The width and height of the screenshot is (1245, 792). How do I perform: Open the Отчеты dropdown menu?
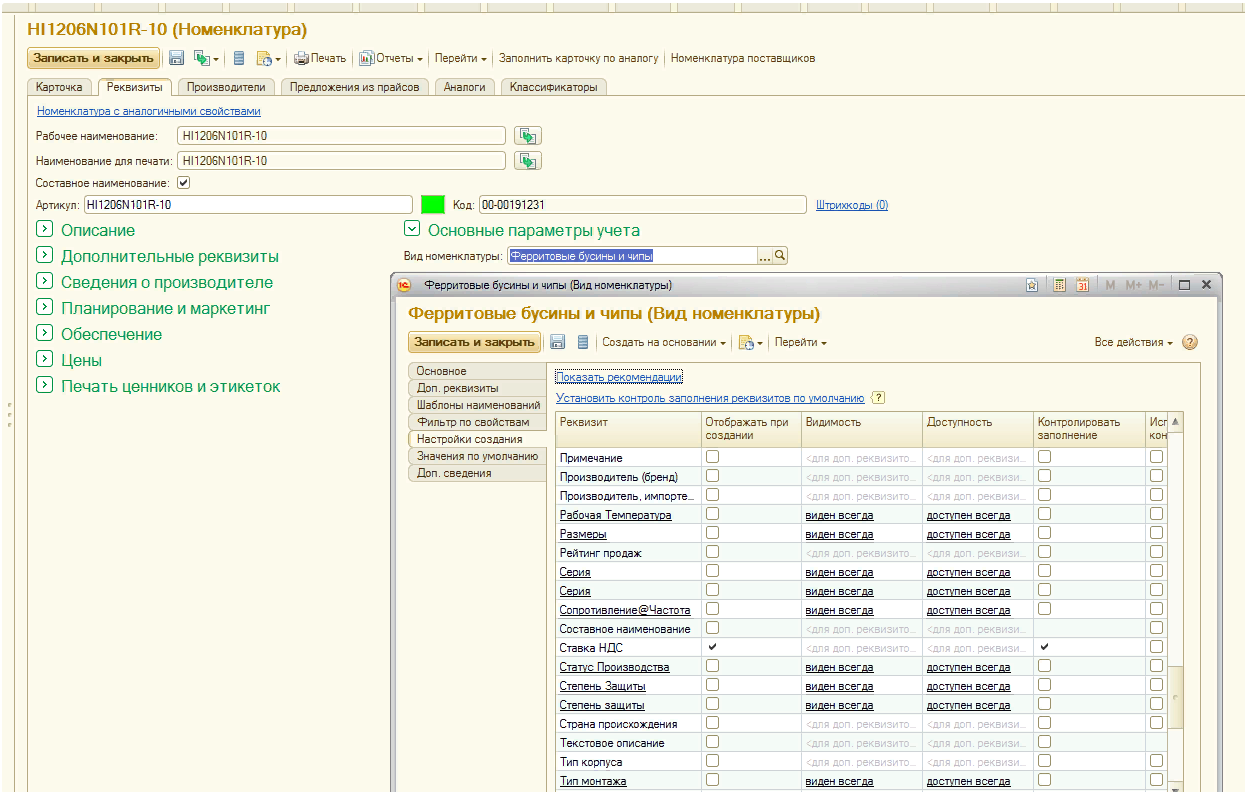(x=392, y=58)
